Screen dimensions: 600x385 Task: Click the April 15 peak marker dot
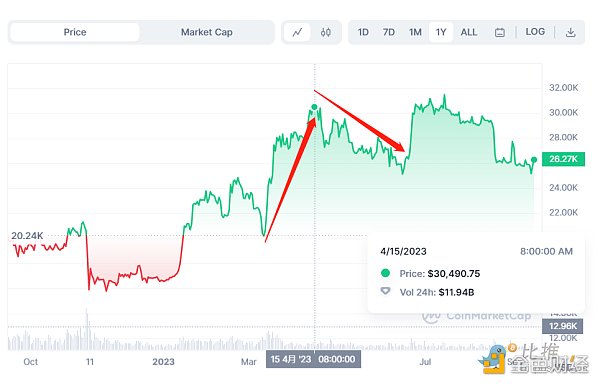pyautogui.click(x=314, y=107)
